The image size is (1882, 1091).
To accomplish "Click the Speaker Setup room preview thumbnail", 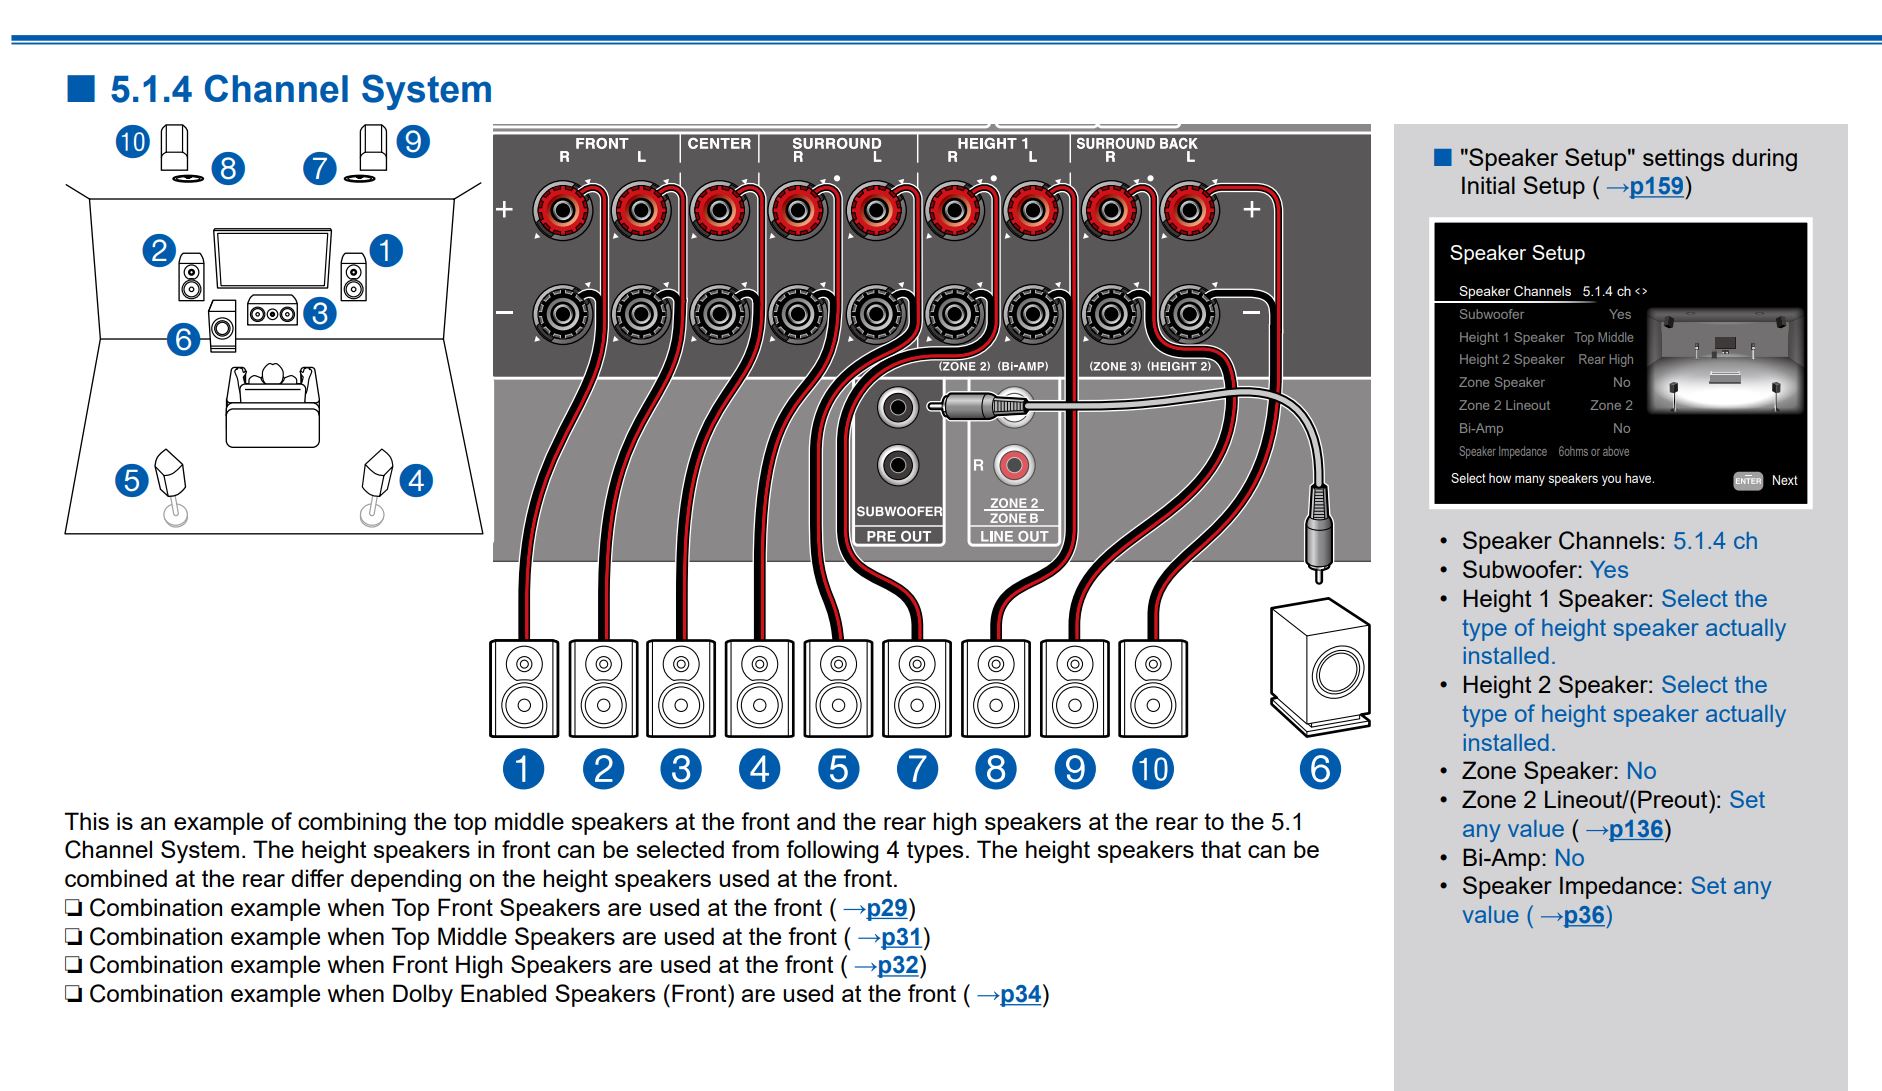I will [x=1724, y=362].
